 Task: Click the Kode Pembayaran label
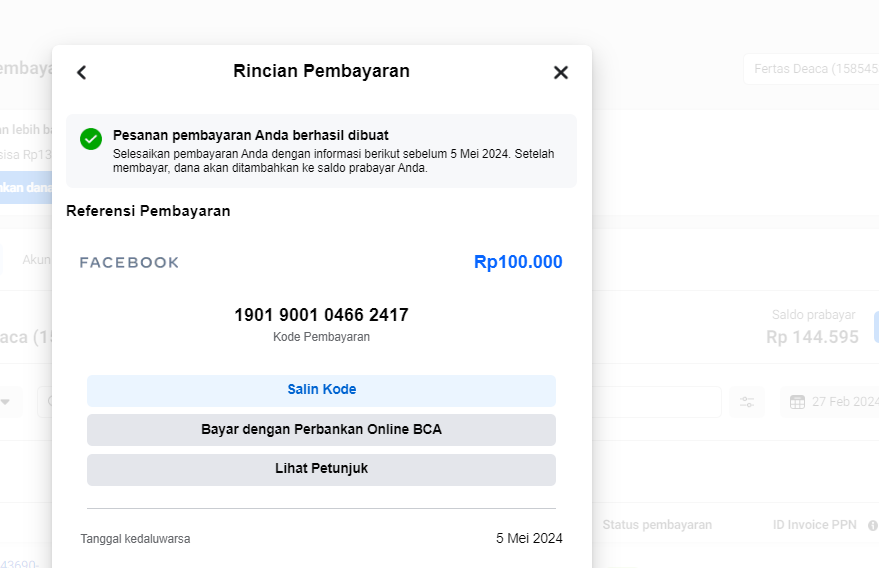[x=321, y=337]
